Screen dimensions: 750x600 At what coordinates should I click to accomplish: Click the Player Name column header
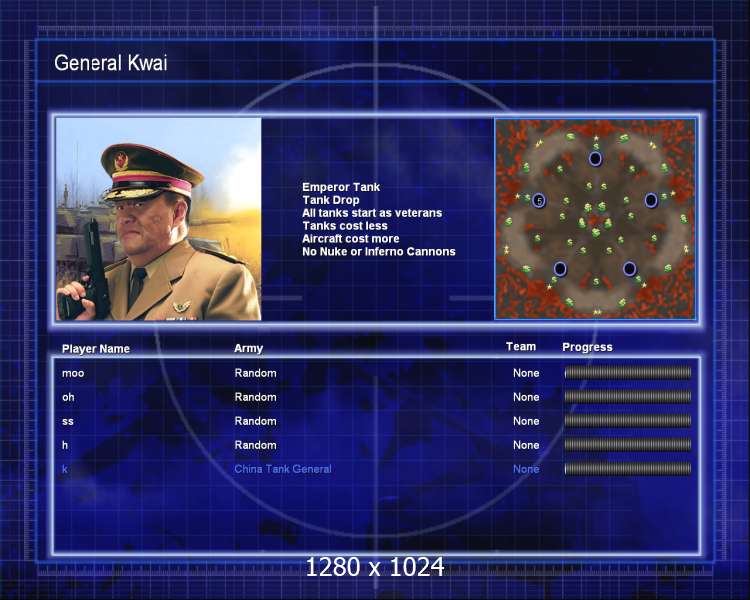coord(96,349)
